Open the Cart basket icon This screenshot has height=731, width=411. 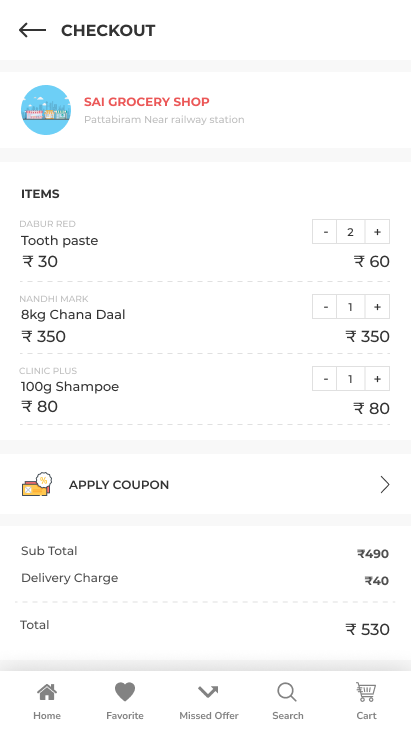366,692
